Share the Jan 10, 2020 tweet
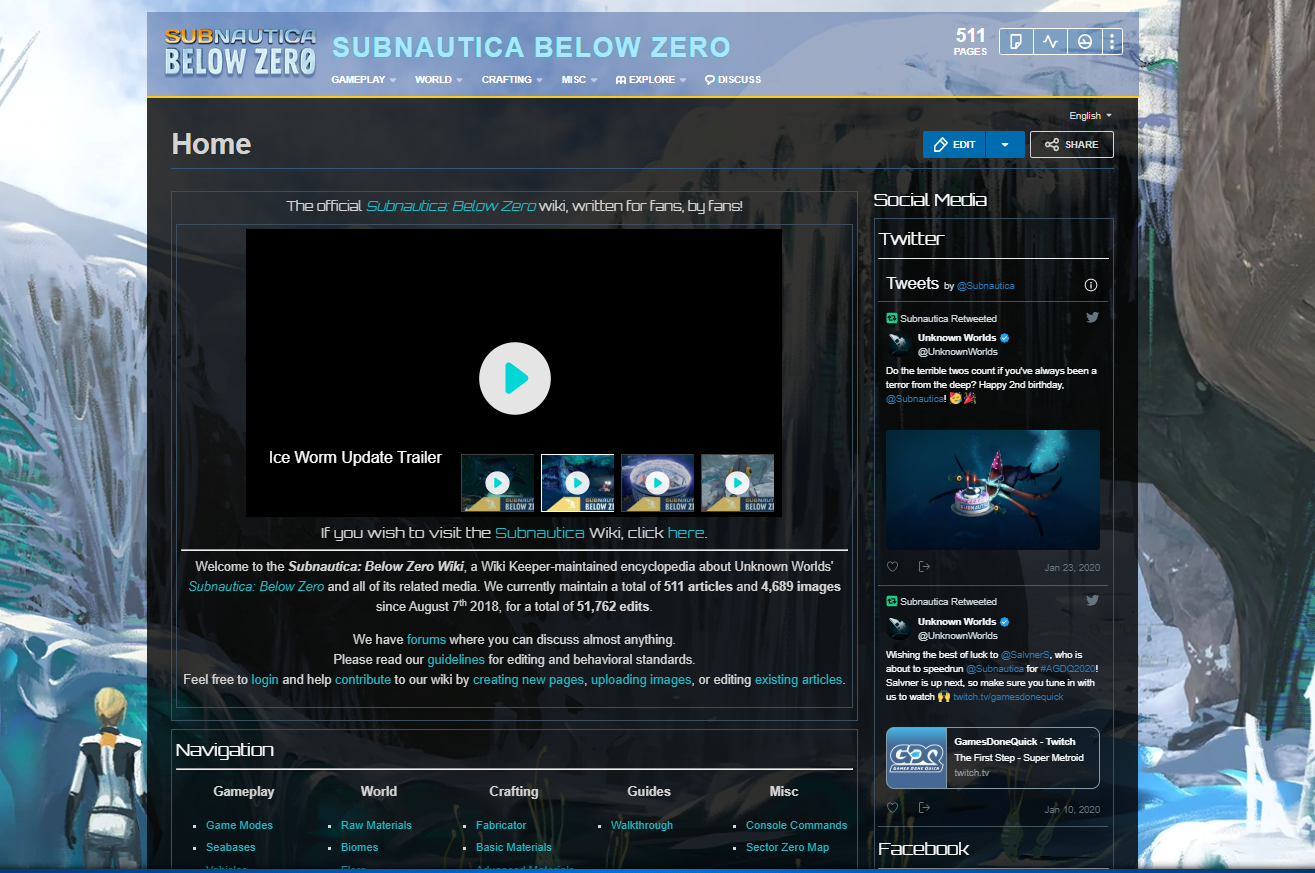The image size is (1315, 873). [x=924, y=807]
